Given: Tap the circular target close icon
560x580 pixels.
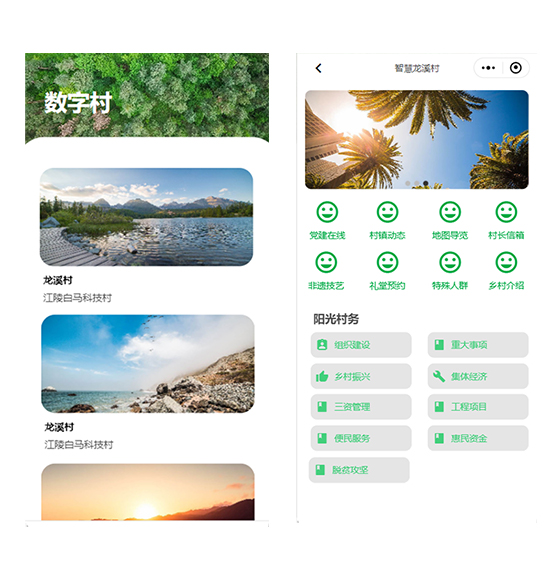Looking at the screenshot, I should 515,68.
